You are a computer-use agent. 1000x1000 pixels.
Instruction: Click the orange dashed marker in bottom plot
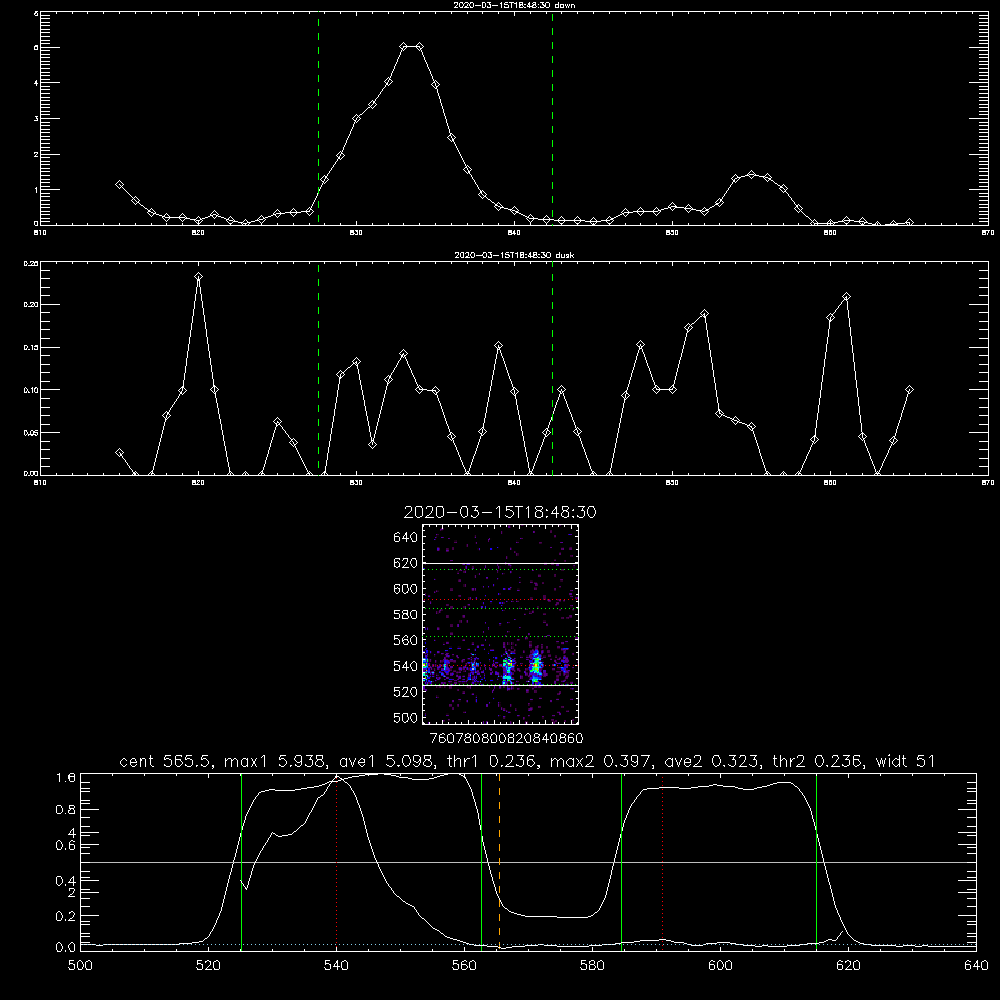tap(499, 862)
